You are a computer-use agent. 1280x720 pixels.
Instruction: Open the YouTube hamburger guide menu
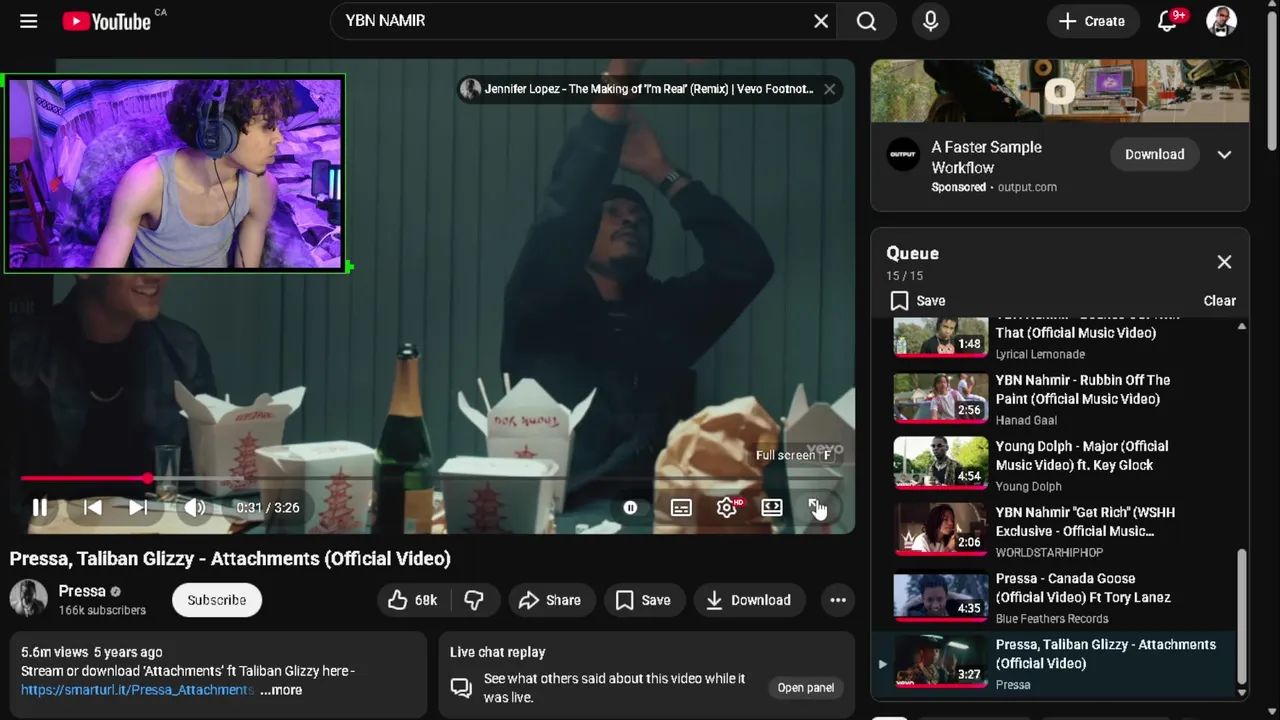point(28,21)
